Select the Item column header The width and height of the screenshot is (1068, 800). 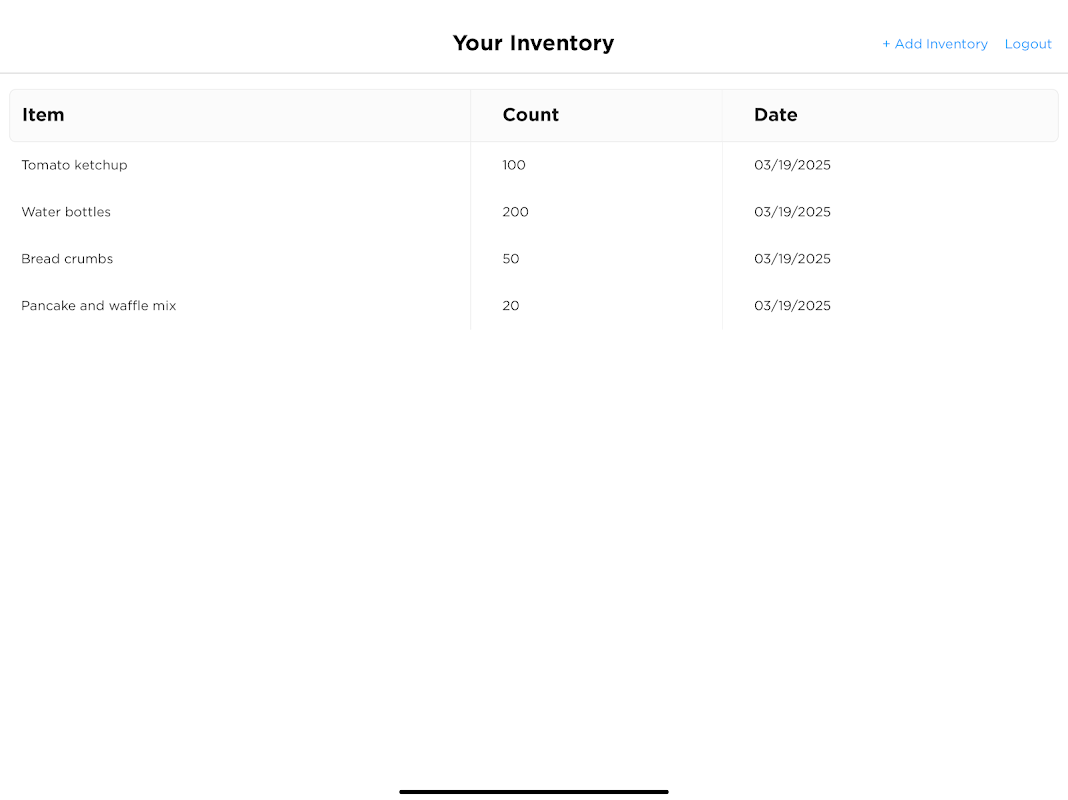(43, 115)
